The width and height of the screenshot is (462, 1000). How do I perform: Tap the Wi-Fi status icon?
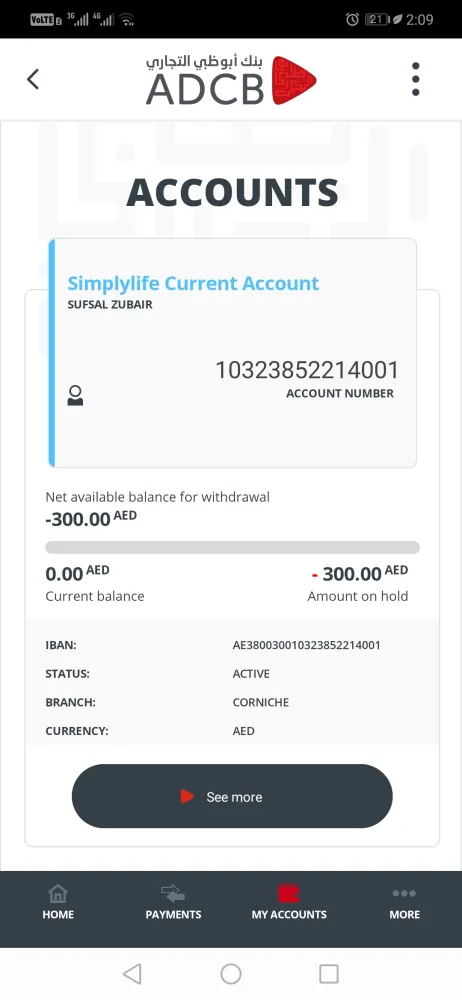click(128, 19)
